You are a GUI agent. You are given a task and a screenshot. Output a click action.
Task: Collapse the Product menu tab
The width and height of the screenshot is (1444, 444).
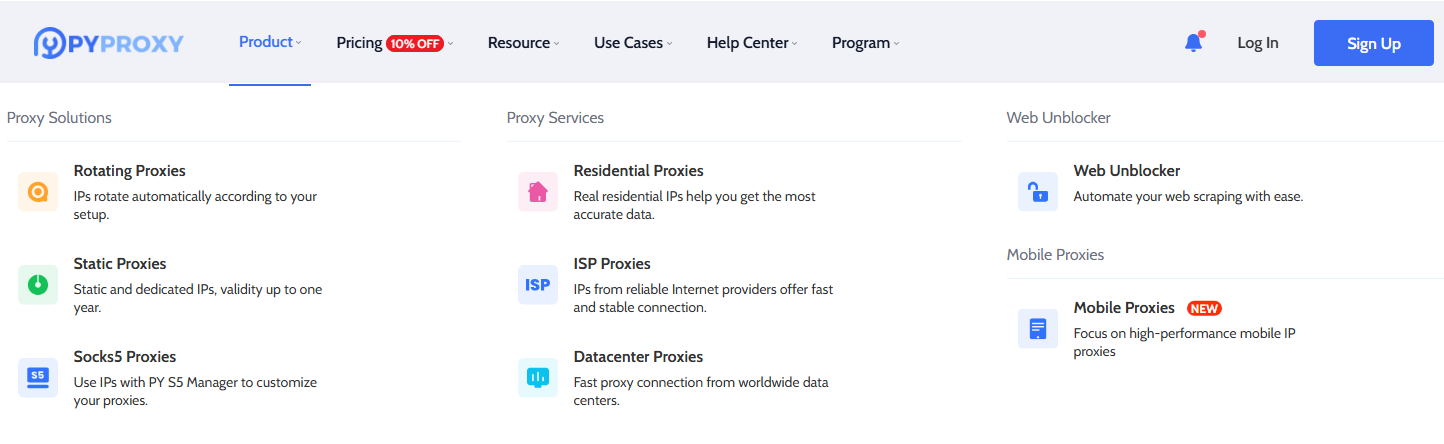tap(269, 42)
